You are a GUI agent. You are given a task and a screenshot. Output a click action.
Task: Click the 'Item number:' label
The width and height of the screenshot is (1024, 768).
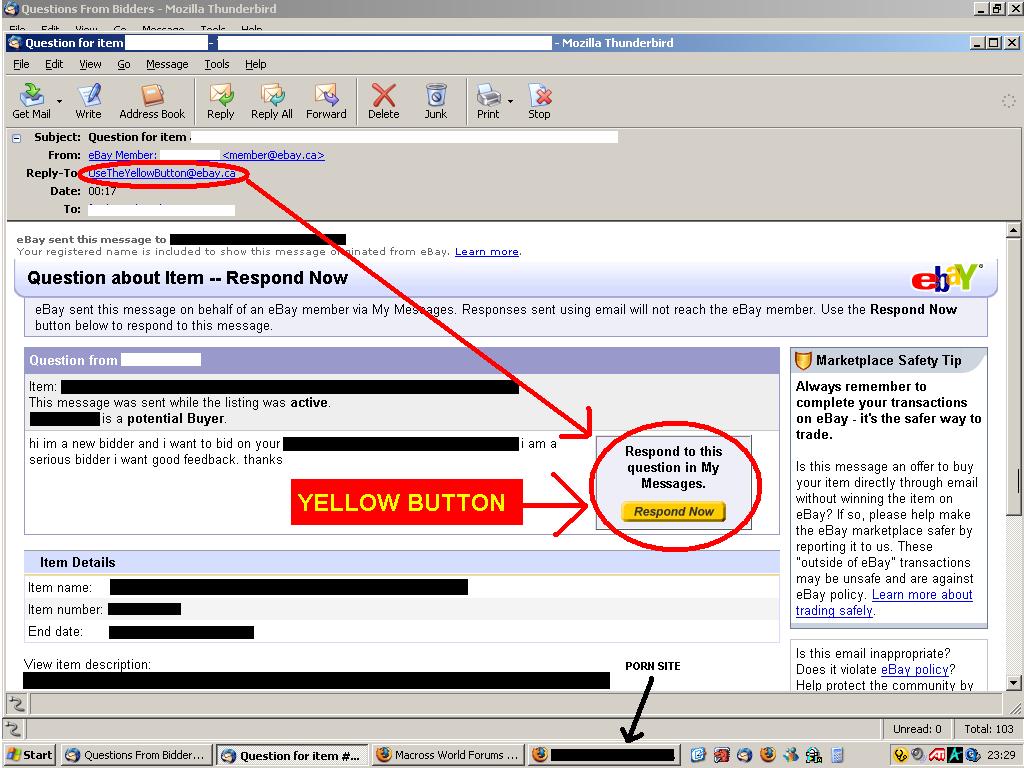pos(65,609)
